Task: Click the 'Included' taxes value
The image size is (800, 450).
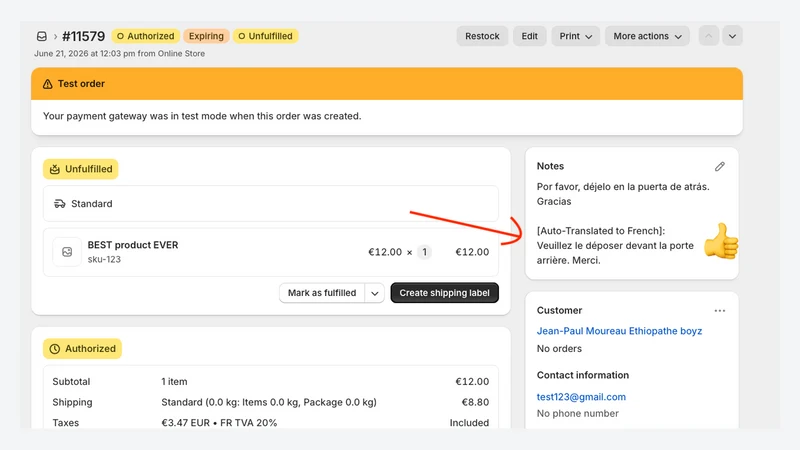Action: [469, 423]
